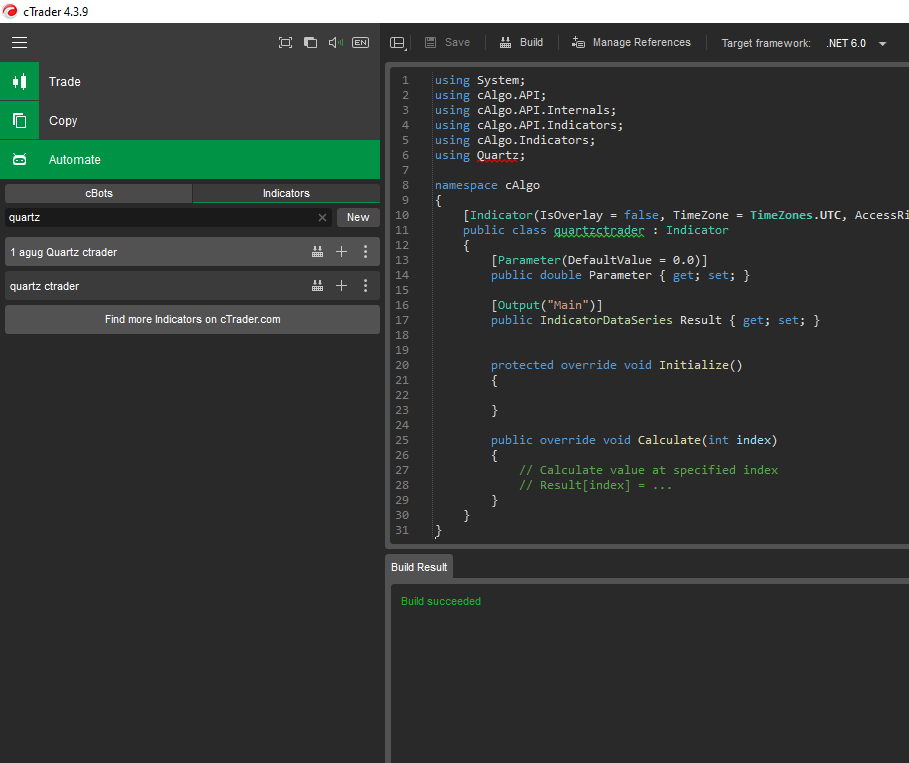
Task: Click line number 31 in gutter
Action: 402,530
